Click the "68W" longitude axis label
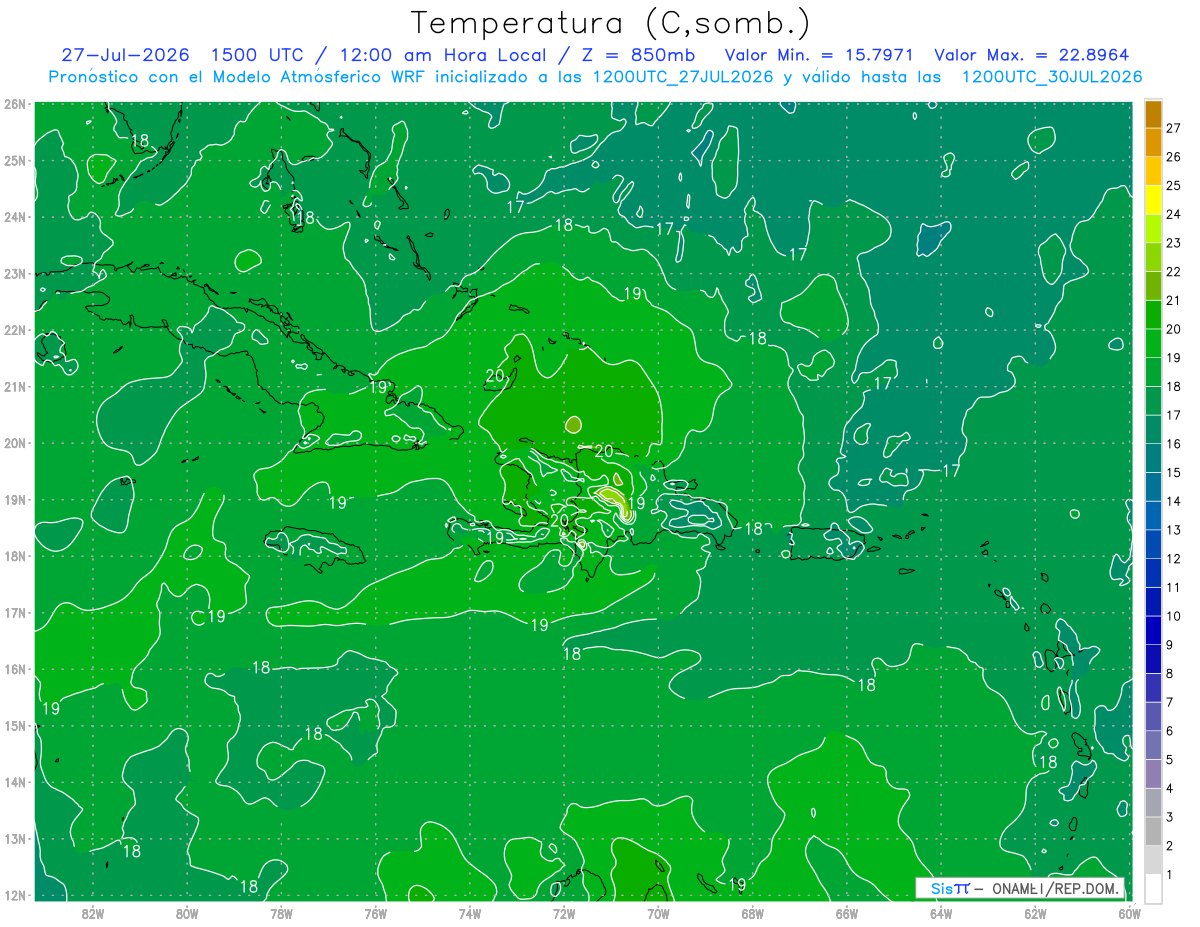The image size is (1200, 927). 752,913
